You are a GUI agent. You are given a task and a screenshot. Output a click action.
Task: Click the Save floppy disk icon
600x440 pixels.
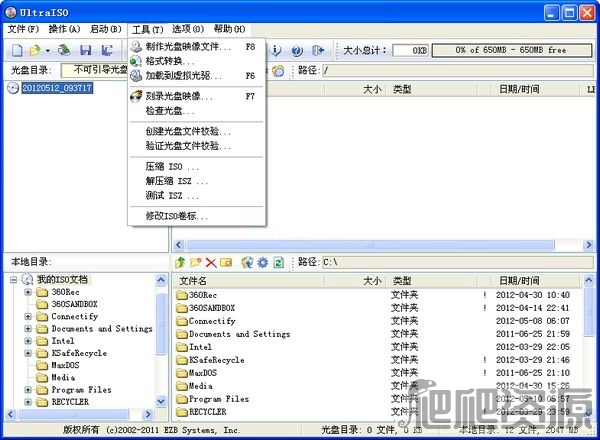click(x=85, y=50)
